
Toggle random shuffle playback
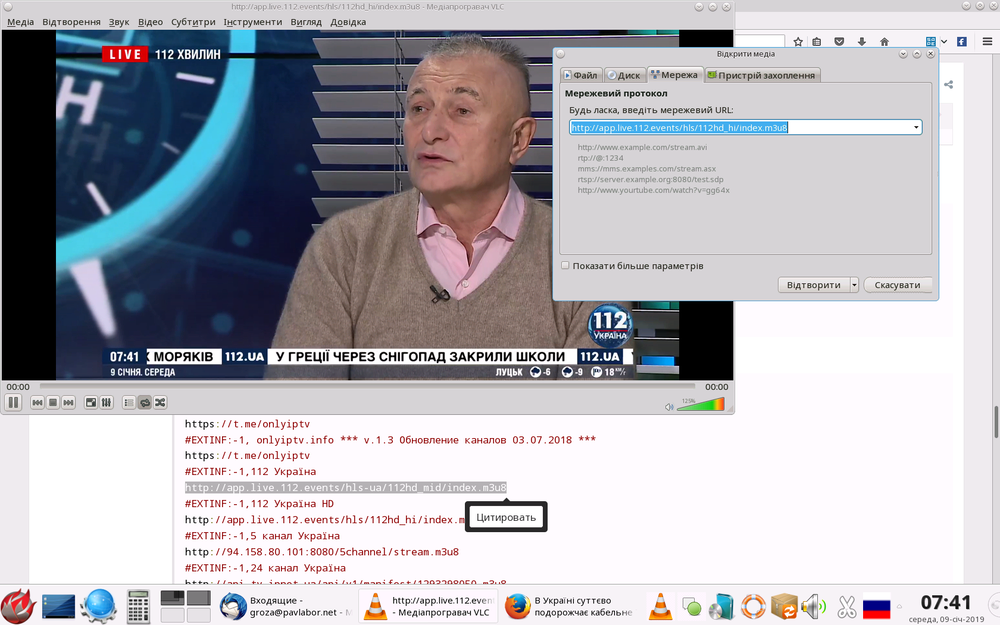(160, 402)
